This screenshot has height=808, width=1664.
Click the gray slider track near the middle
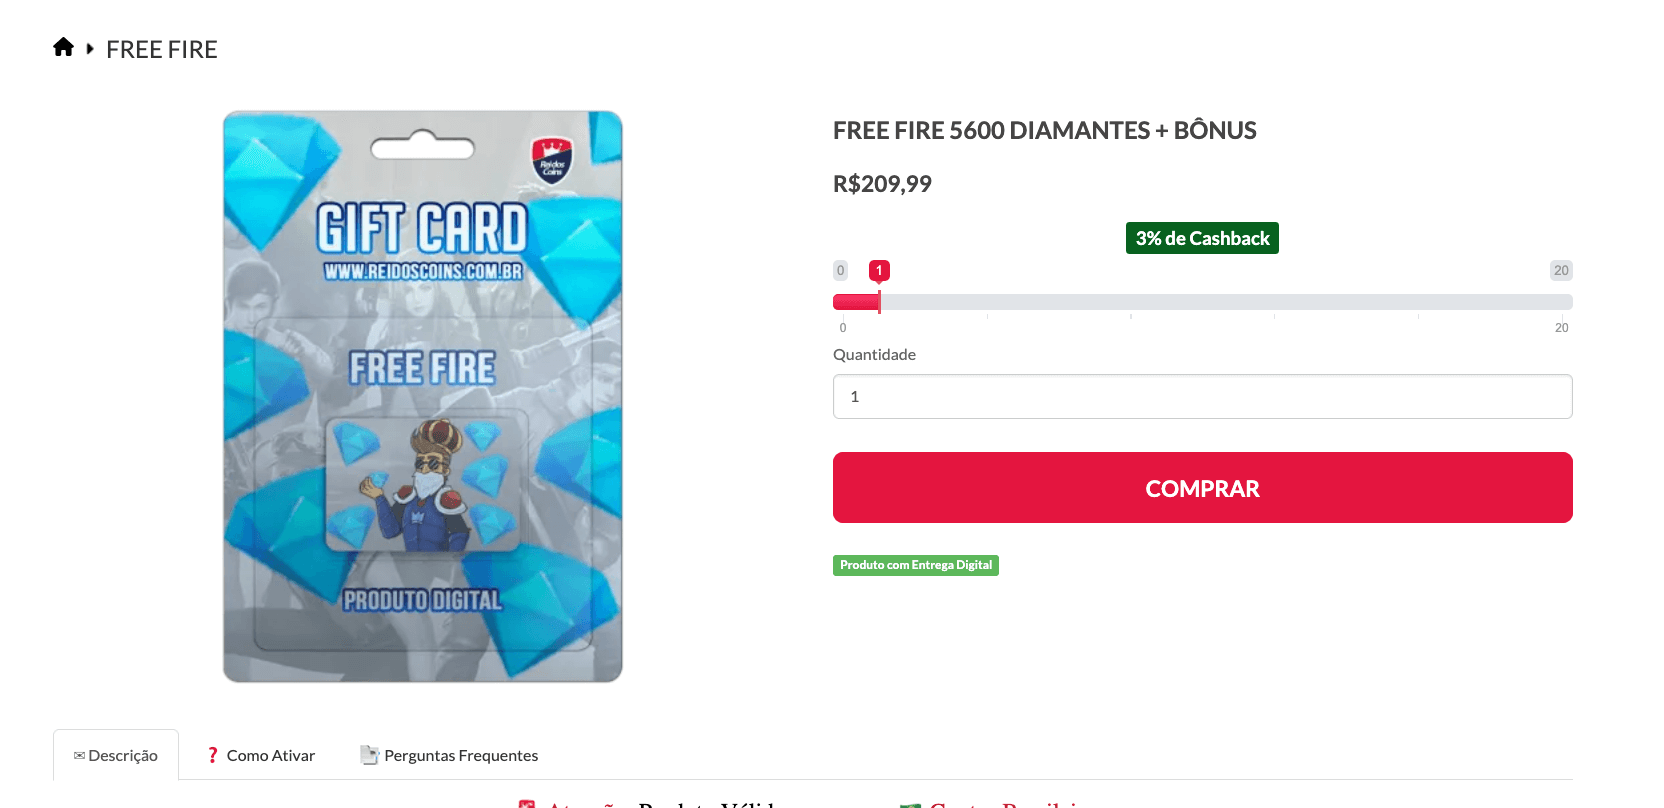click(x=1203, y=302)
